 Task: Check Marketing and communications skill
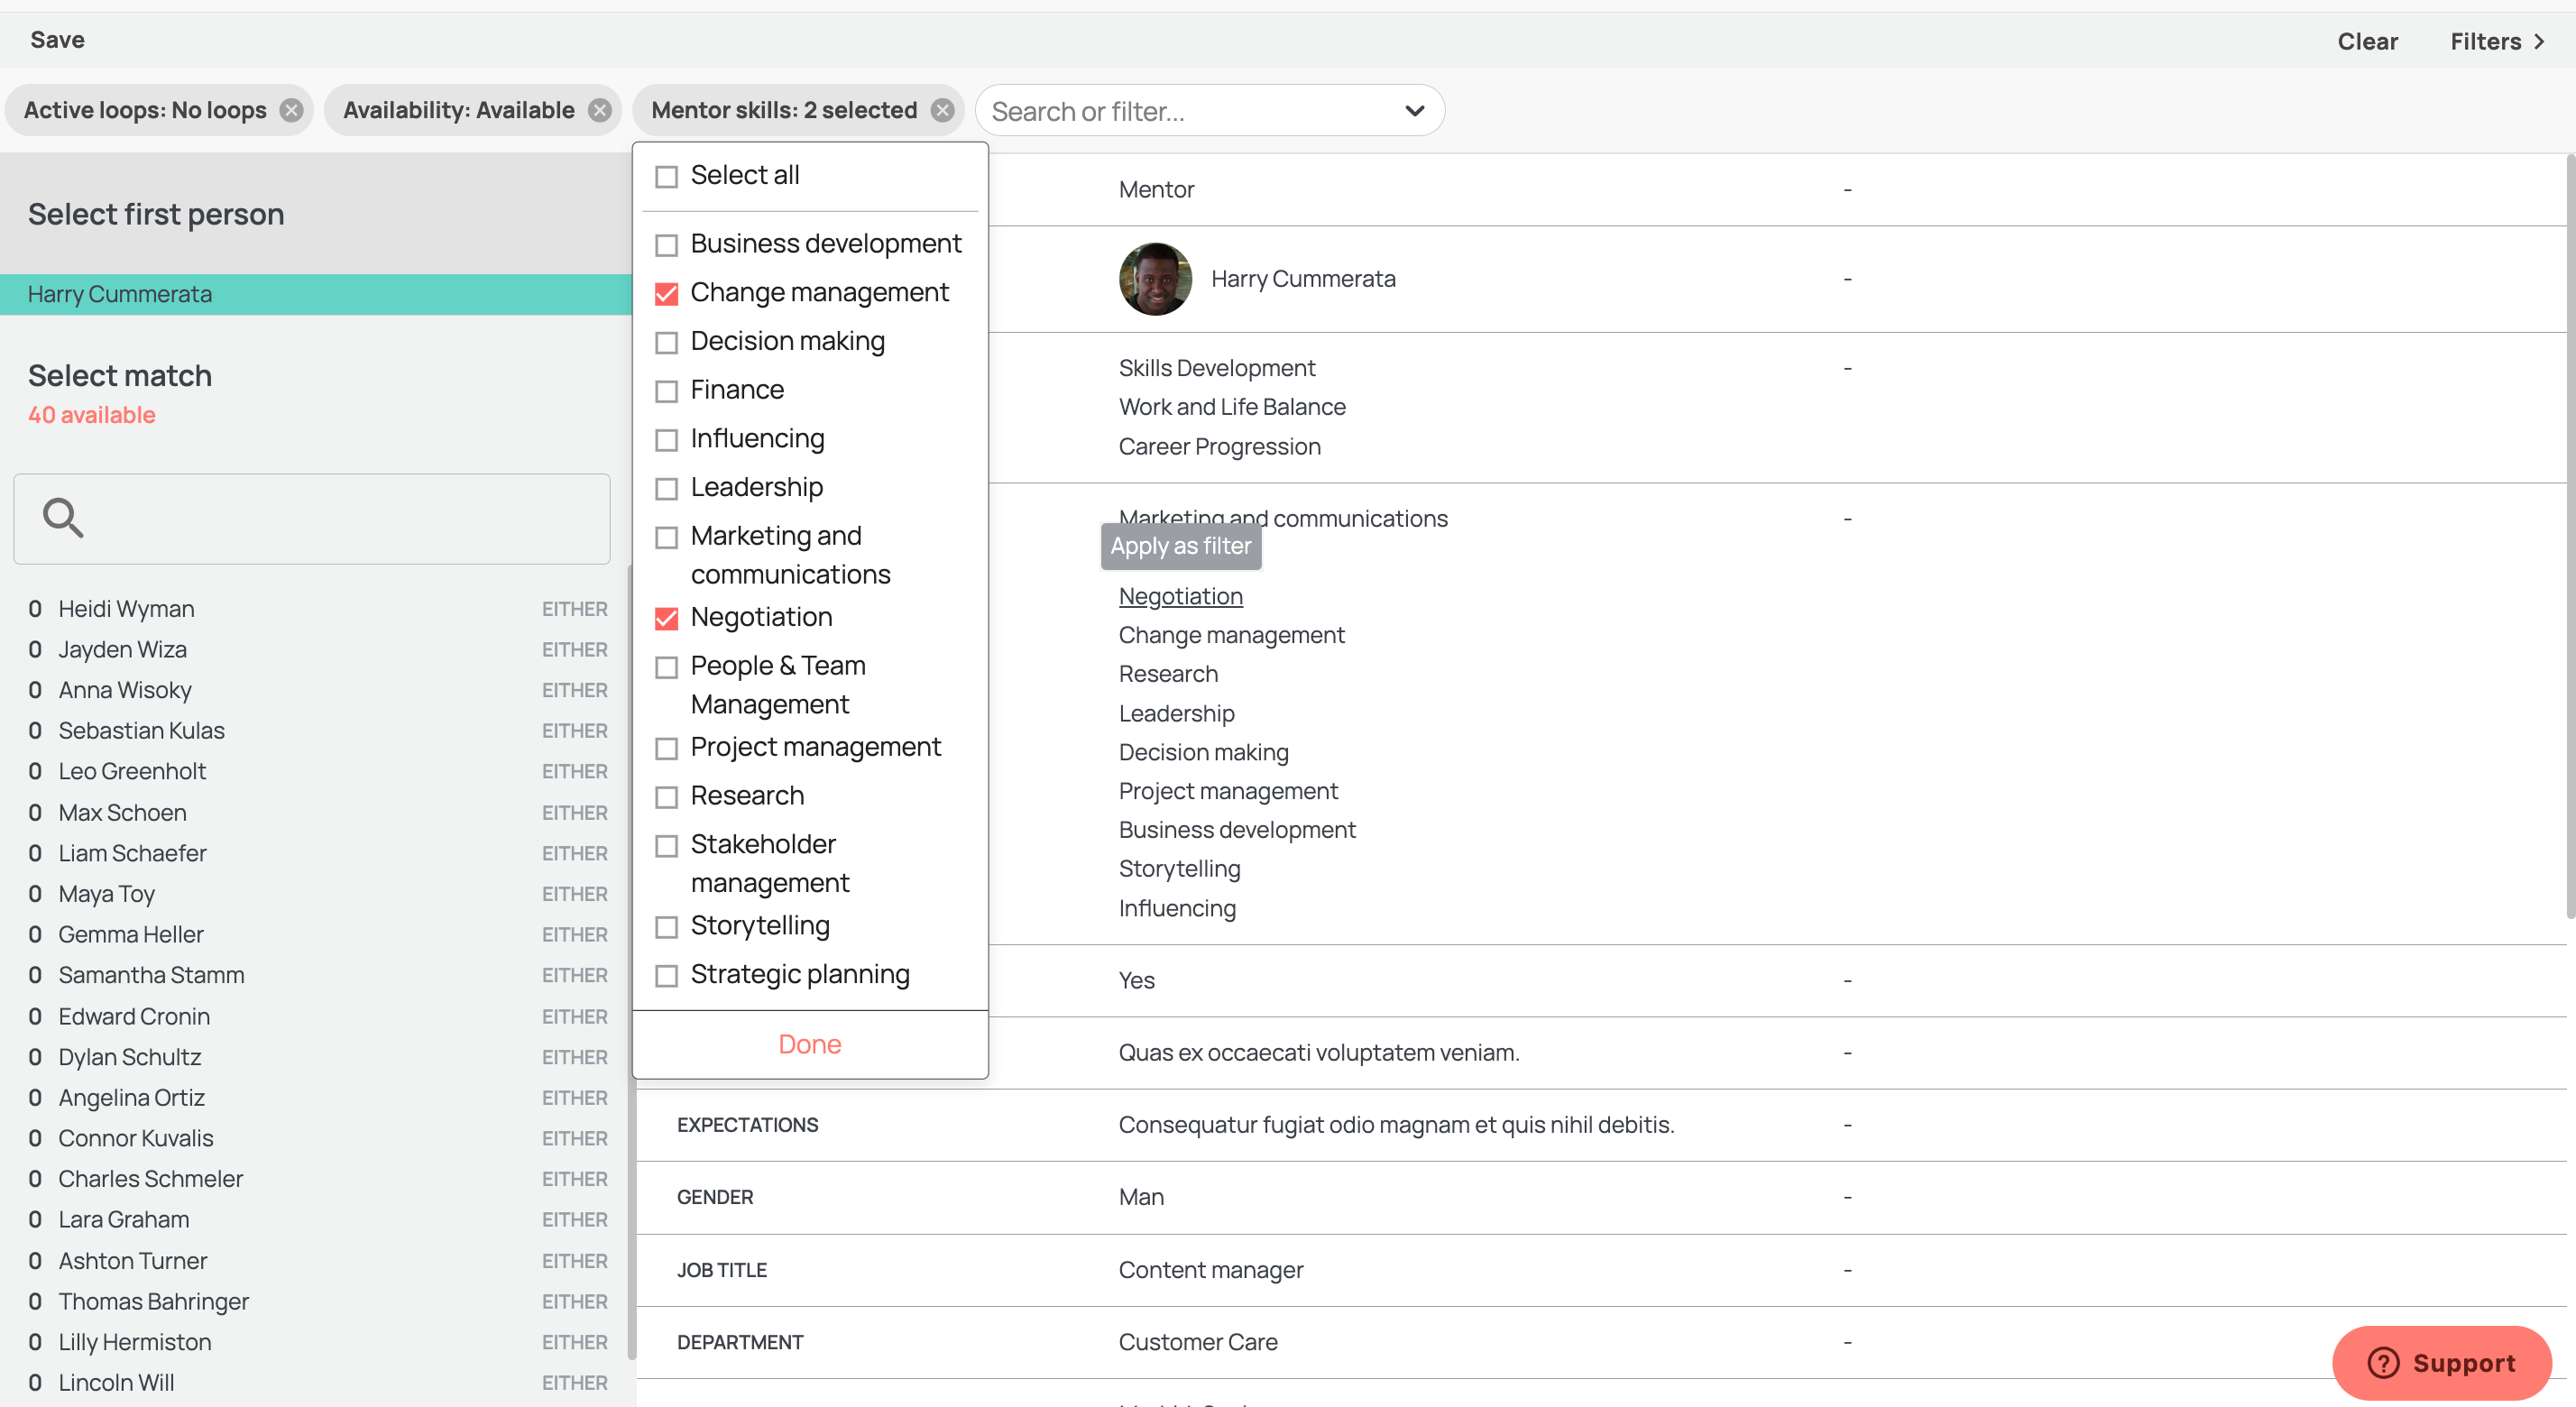click(666, 538)
